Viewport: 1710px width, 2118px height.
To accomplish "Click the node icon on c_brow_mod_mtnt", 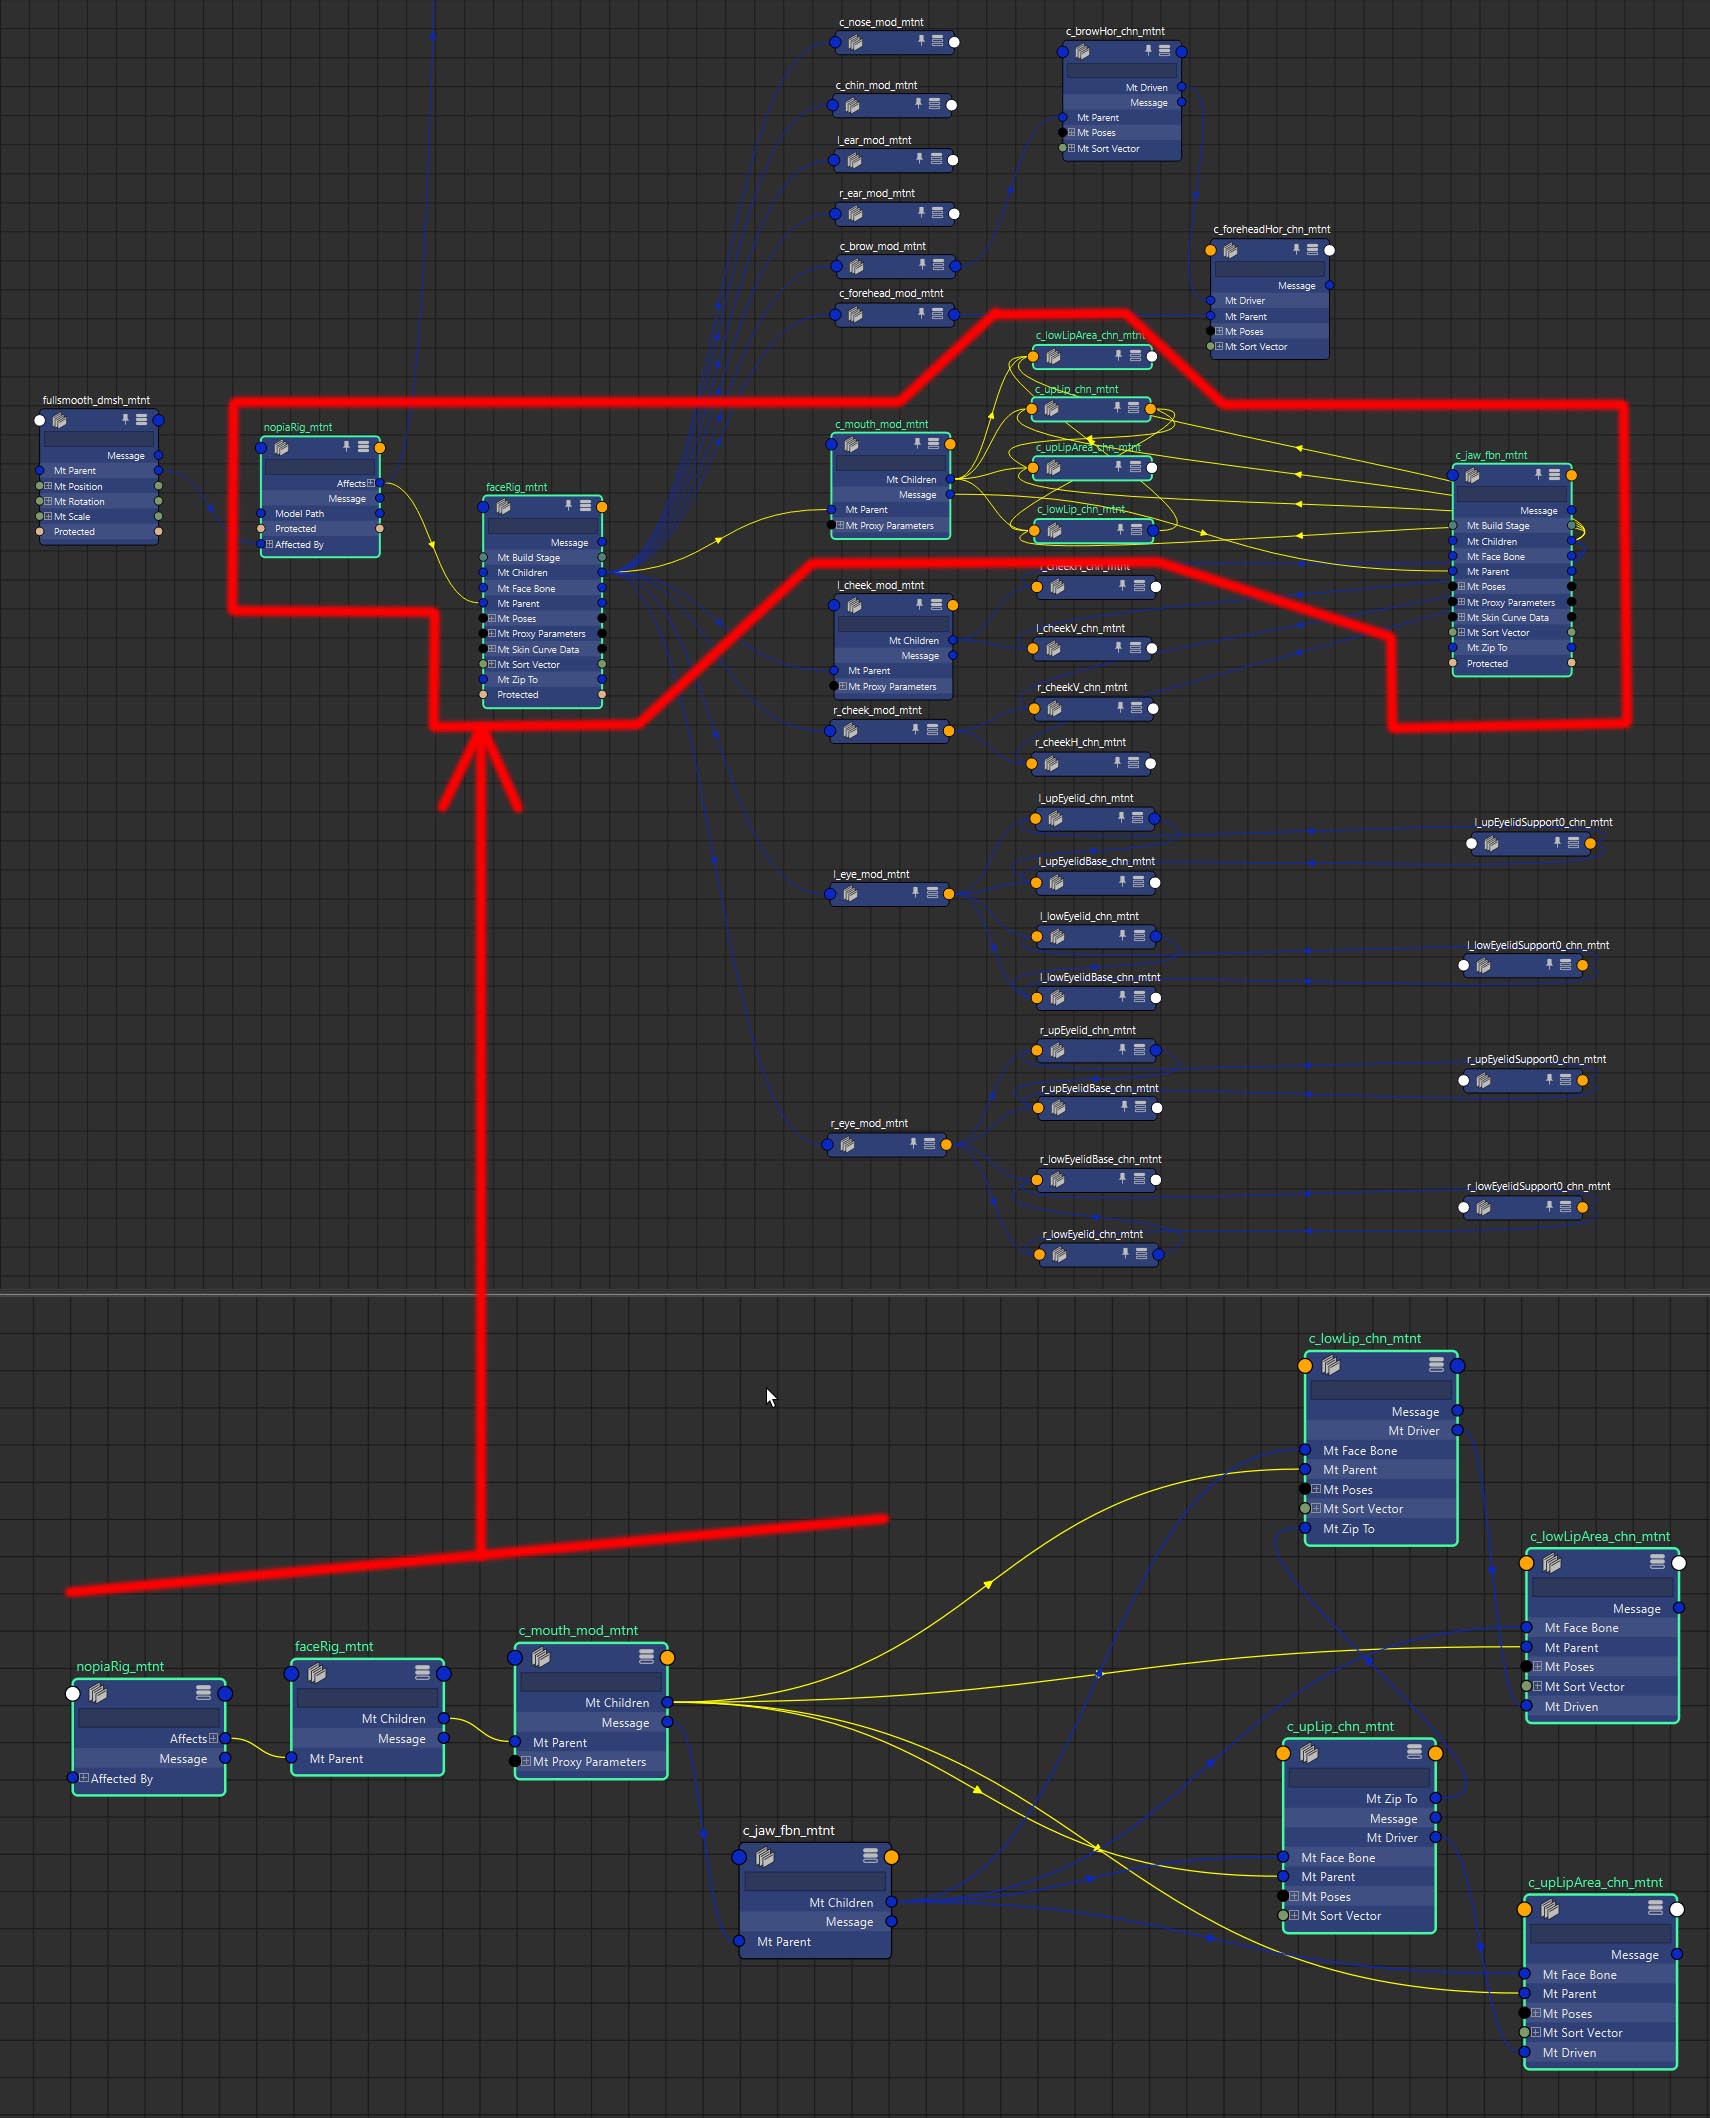I will pyautogui.click(x=856, y=266).
